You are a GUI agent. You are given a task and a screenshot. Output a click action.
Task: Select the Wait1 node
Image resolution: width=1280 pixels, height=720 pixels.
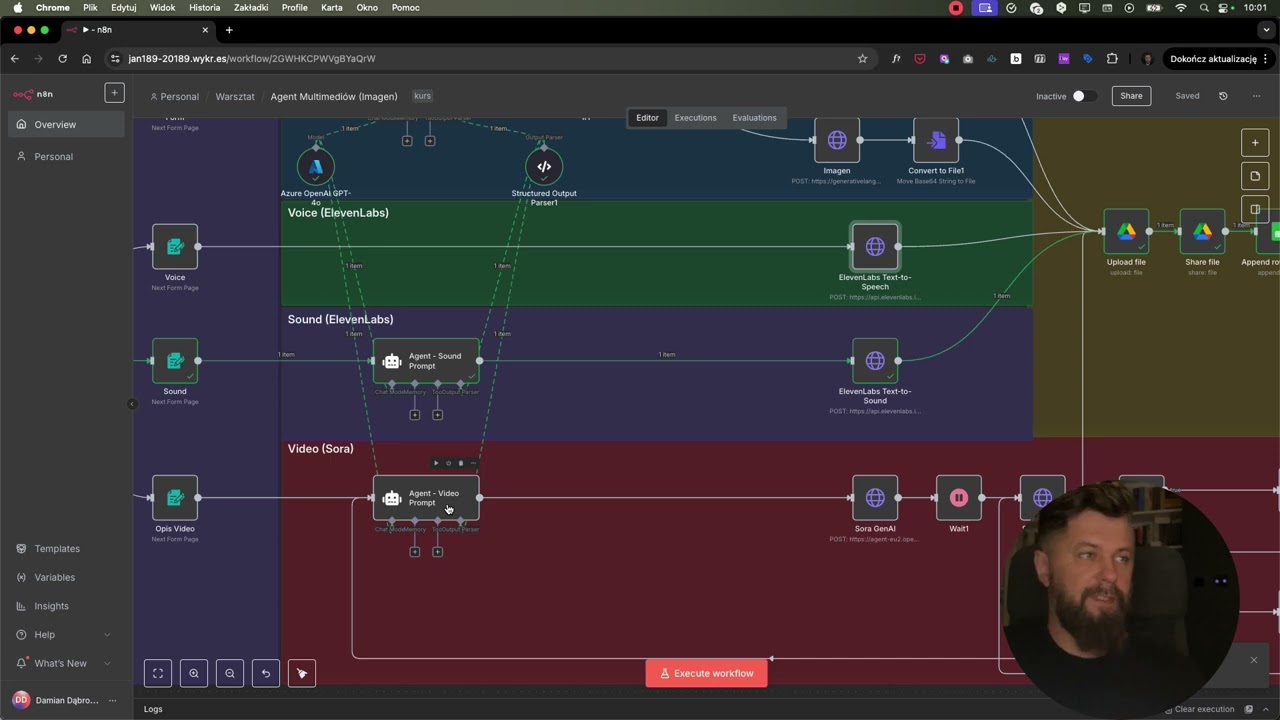(959, 497)
